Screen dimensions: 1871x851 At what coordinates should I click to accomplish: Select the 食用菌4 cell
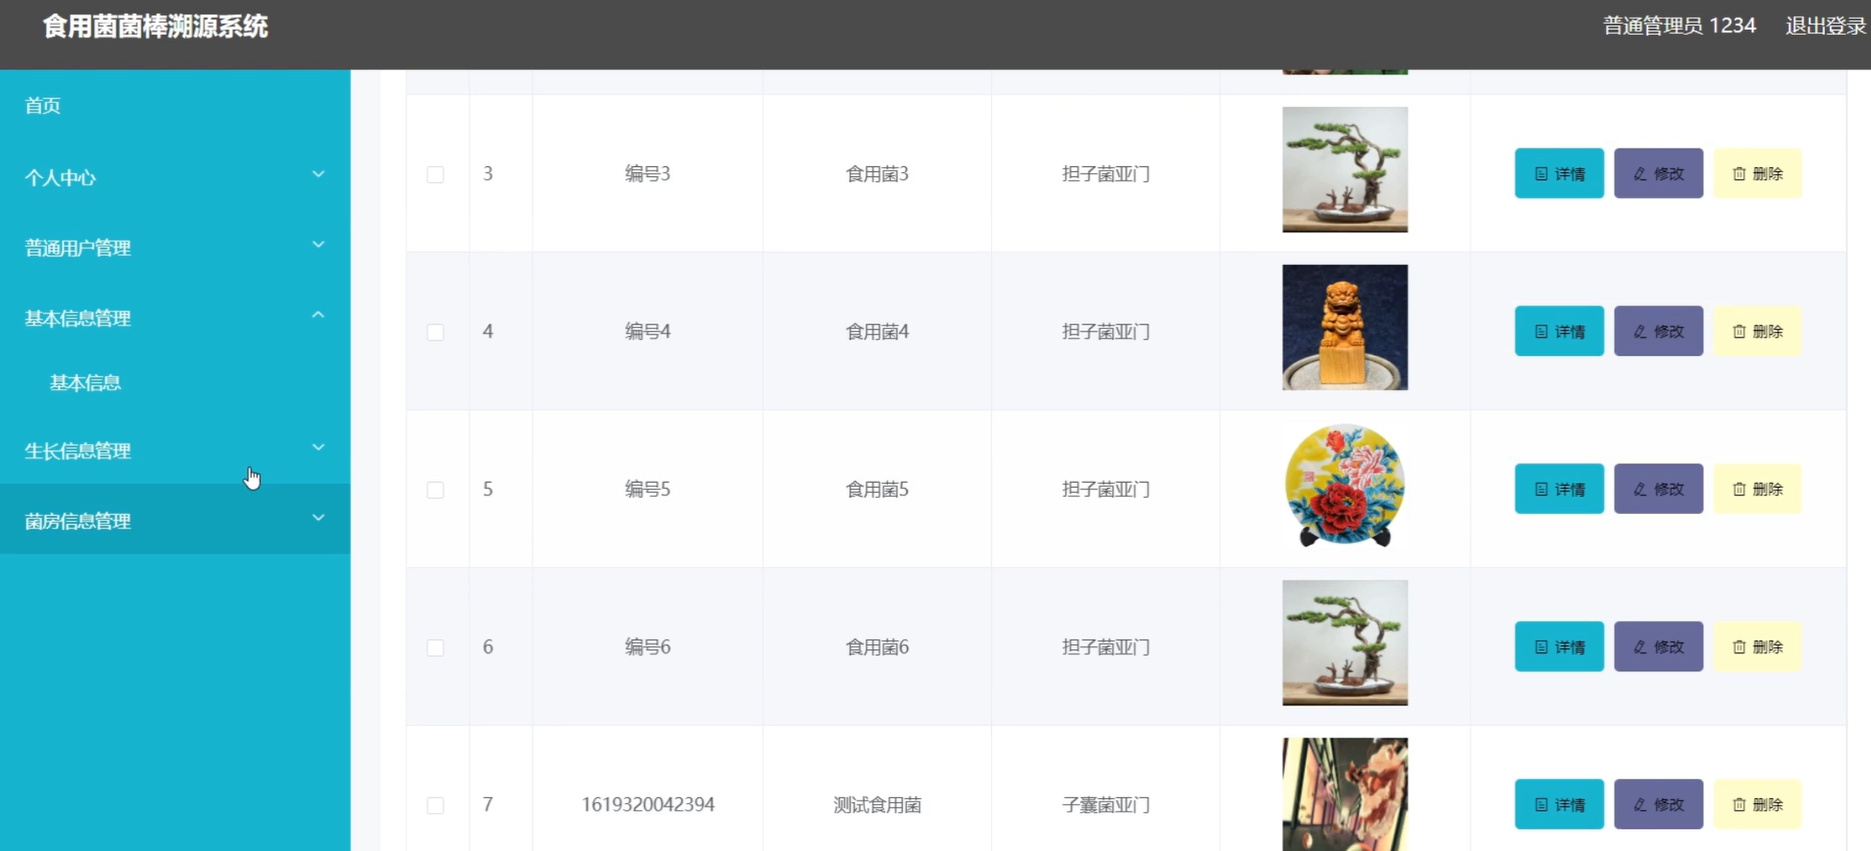click(x=877, y=332)
